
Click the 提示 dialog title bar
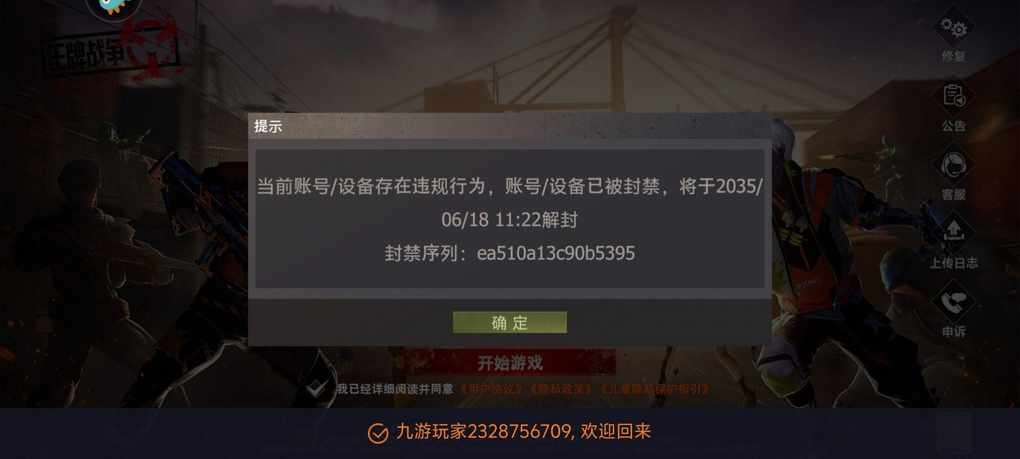(x=509, y=126)
